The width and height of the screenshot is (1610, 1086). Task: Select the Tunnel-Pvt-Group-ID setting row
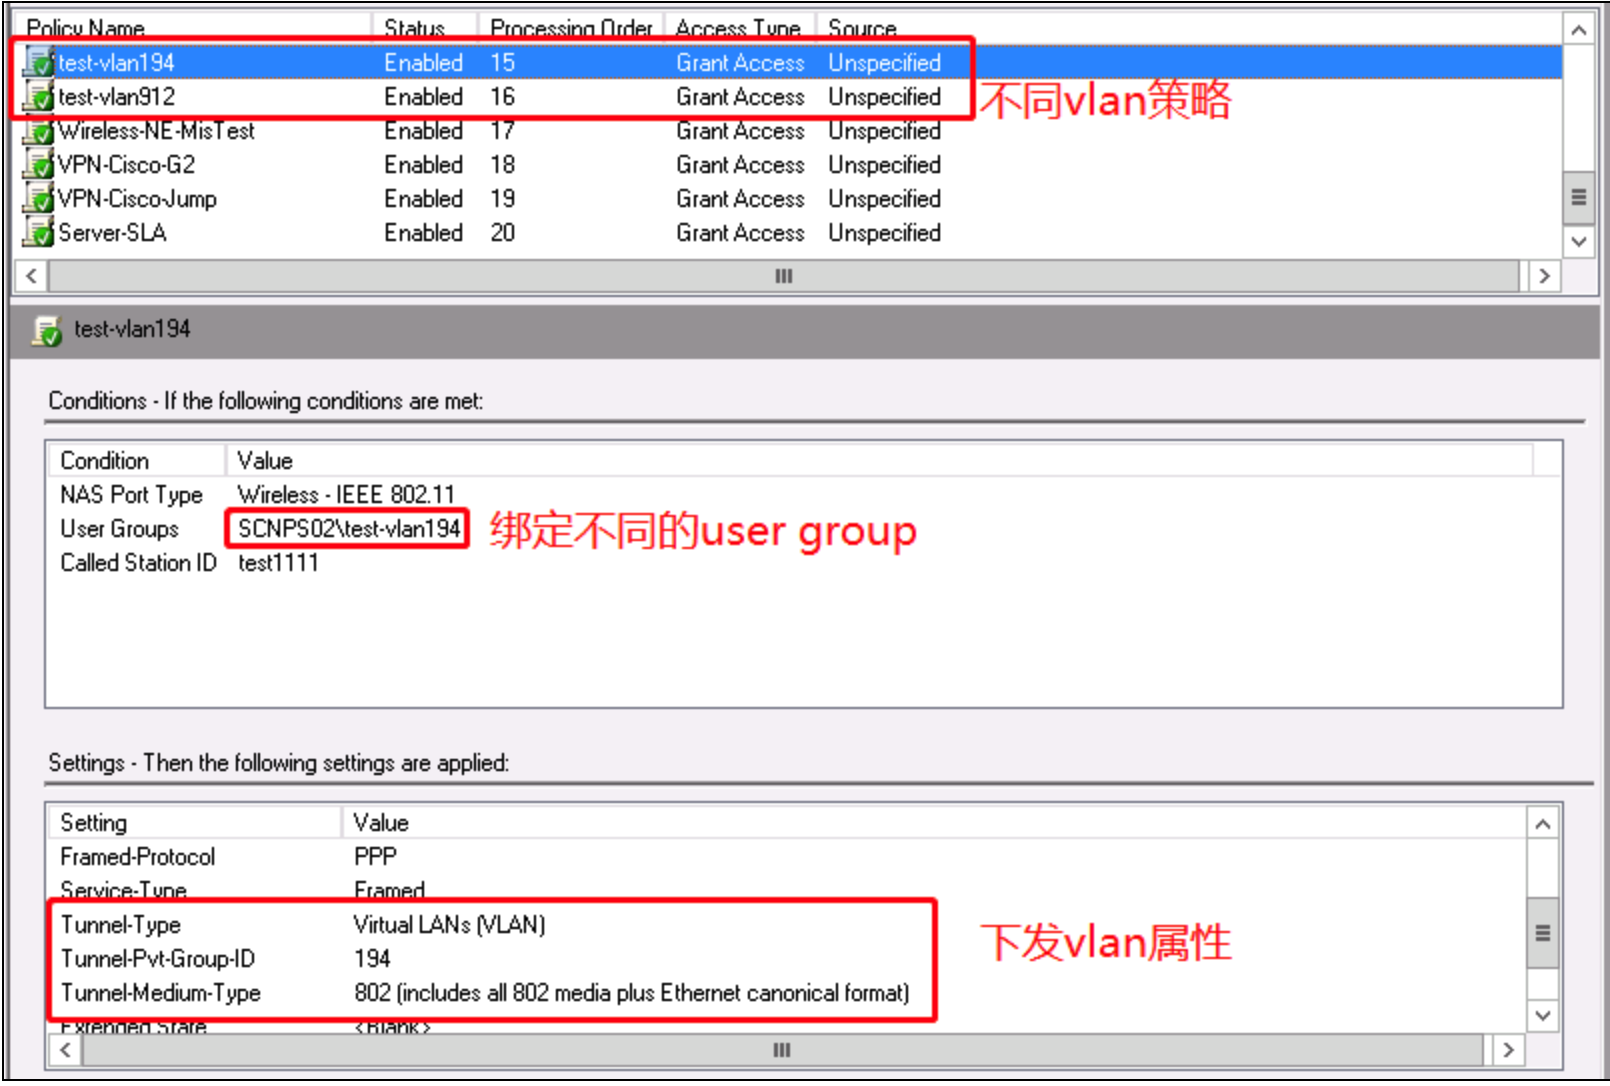coord(157,959)
